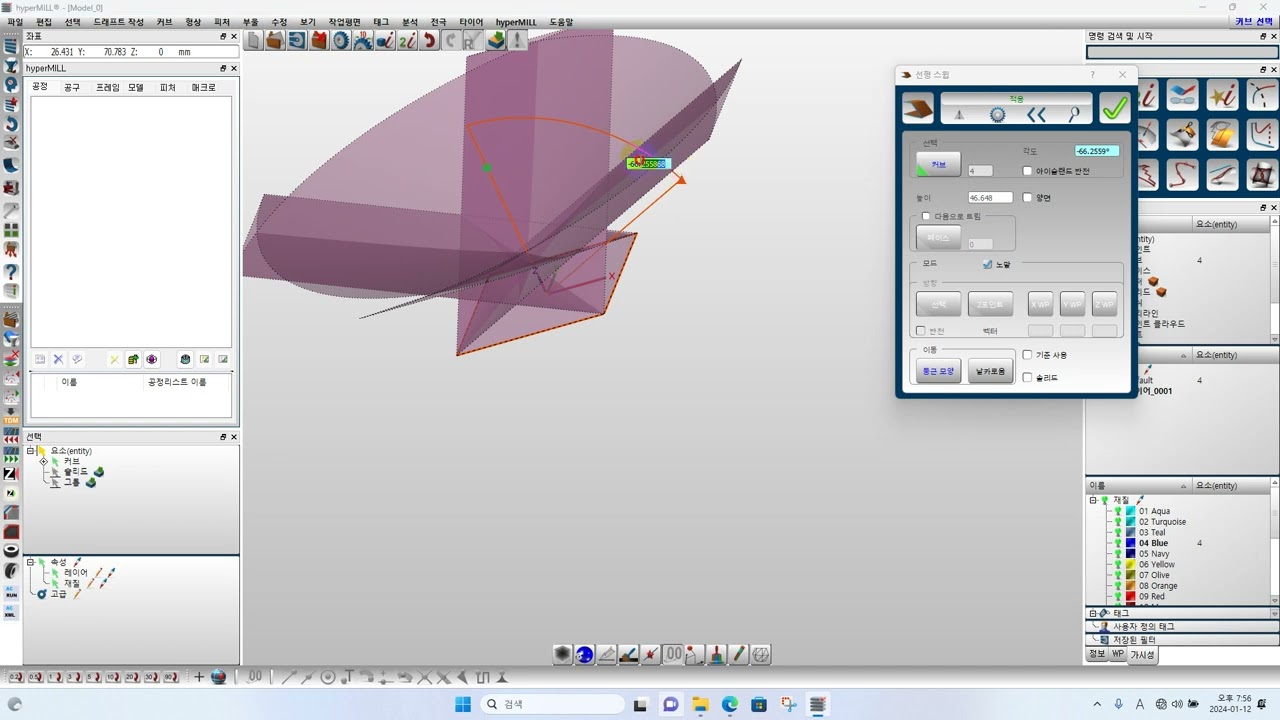
Task: Click the Windows taskbar 검색 search box
Action: (552, 705)
